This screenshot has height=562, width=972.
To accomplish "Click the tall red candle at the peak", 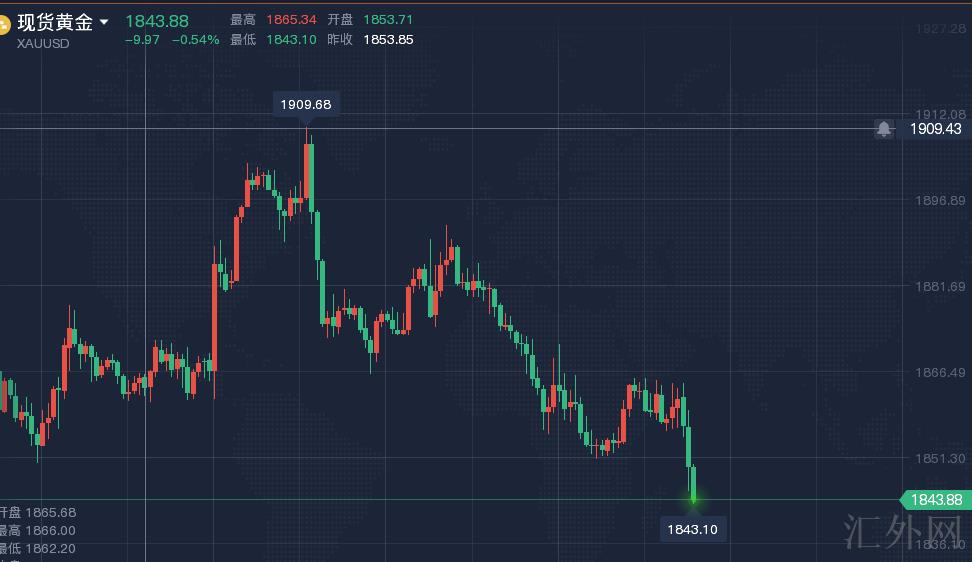I will click(x=309, y=170).
